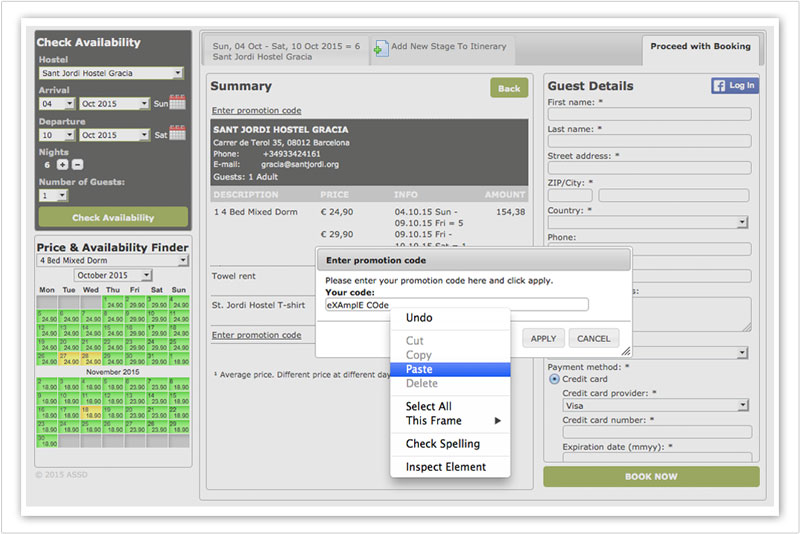Click the Your code input field
Screen dimensions: 800x534
coord(457,305)
